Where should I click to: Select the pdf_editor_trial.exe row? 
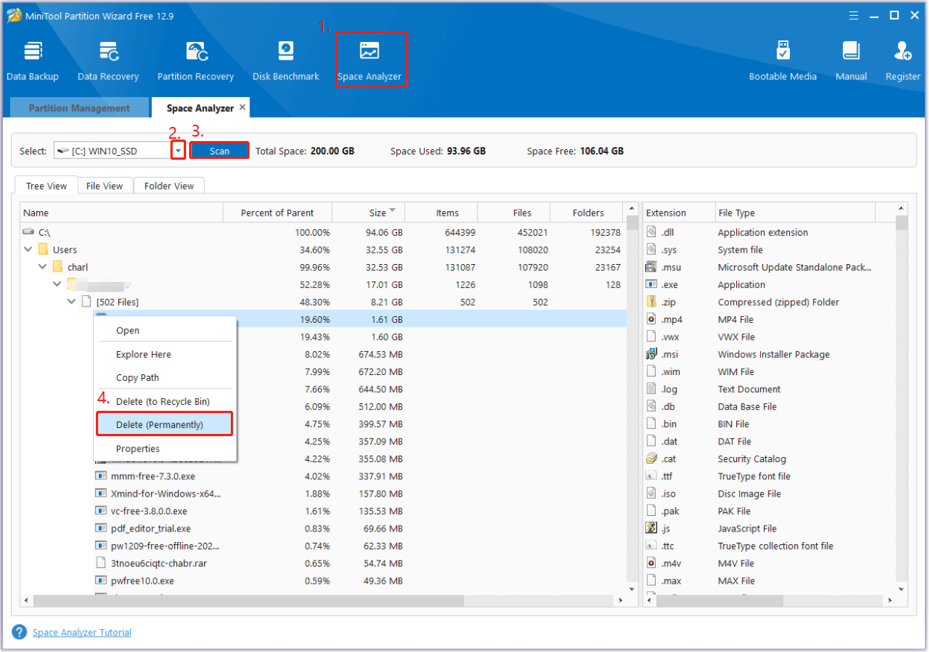(323, 528)
